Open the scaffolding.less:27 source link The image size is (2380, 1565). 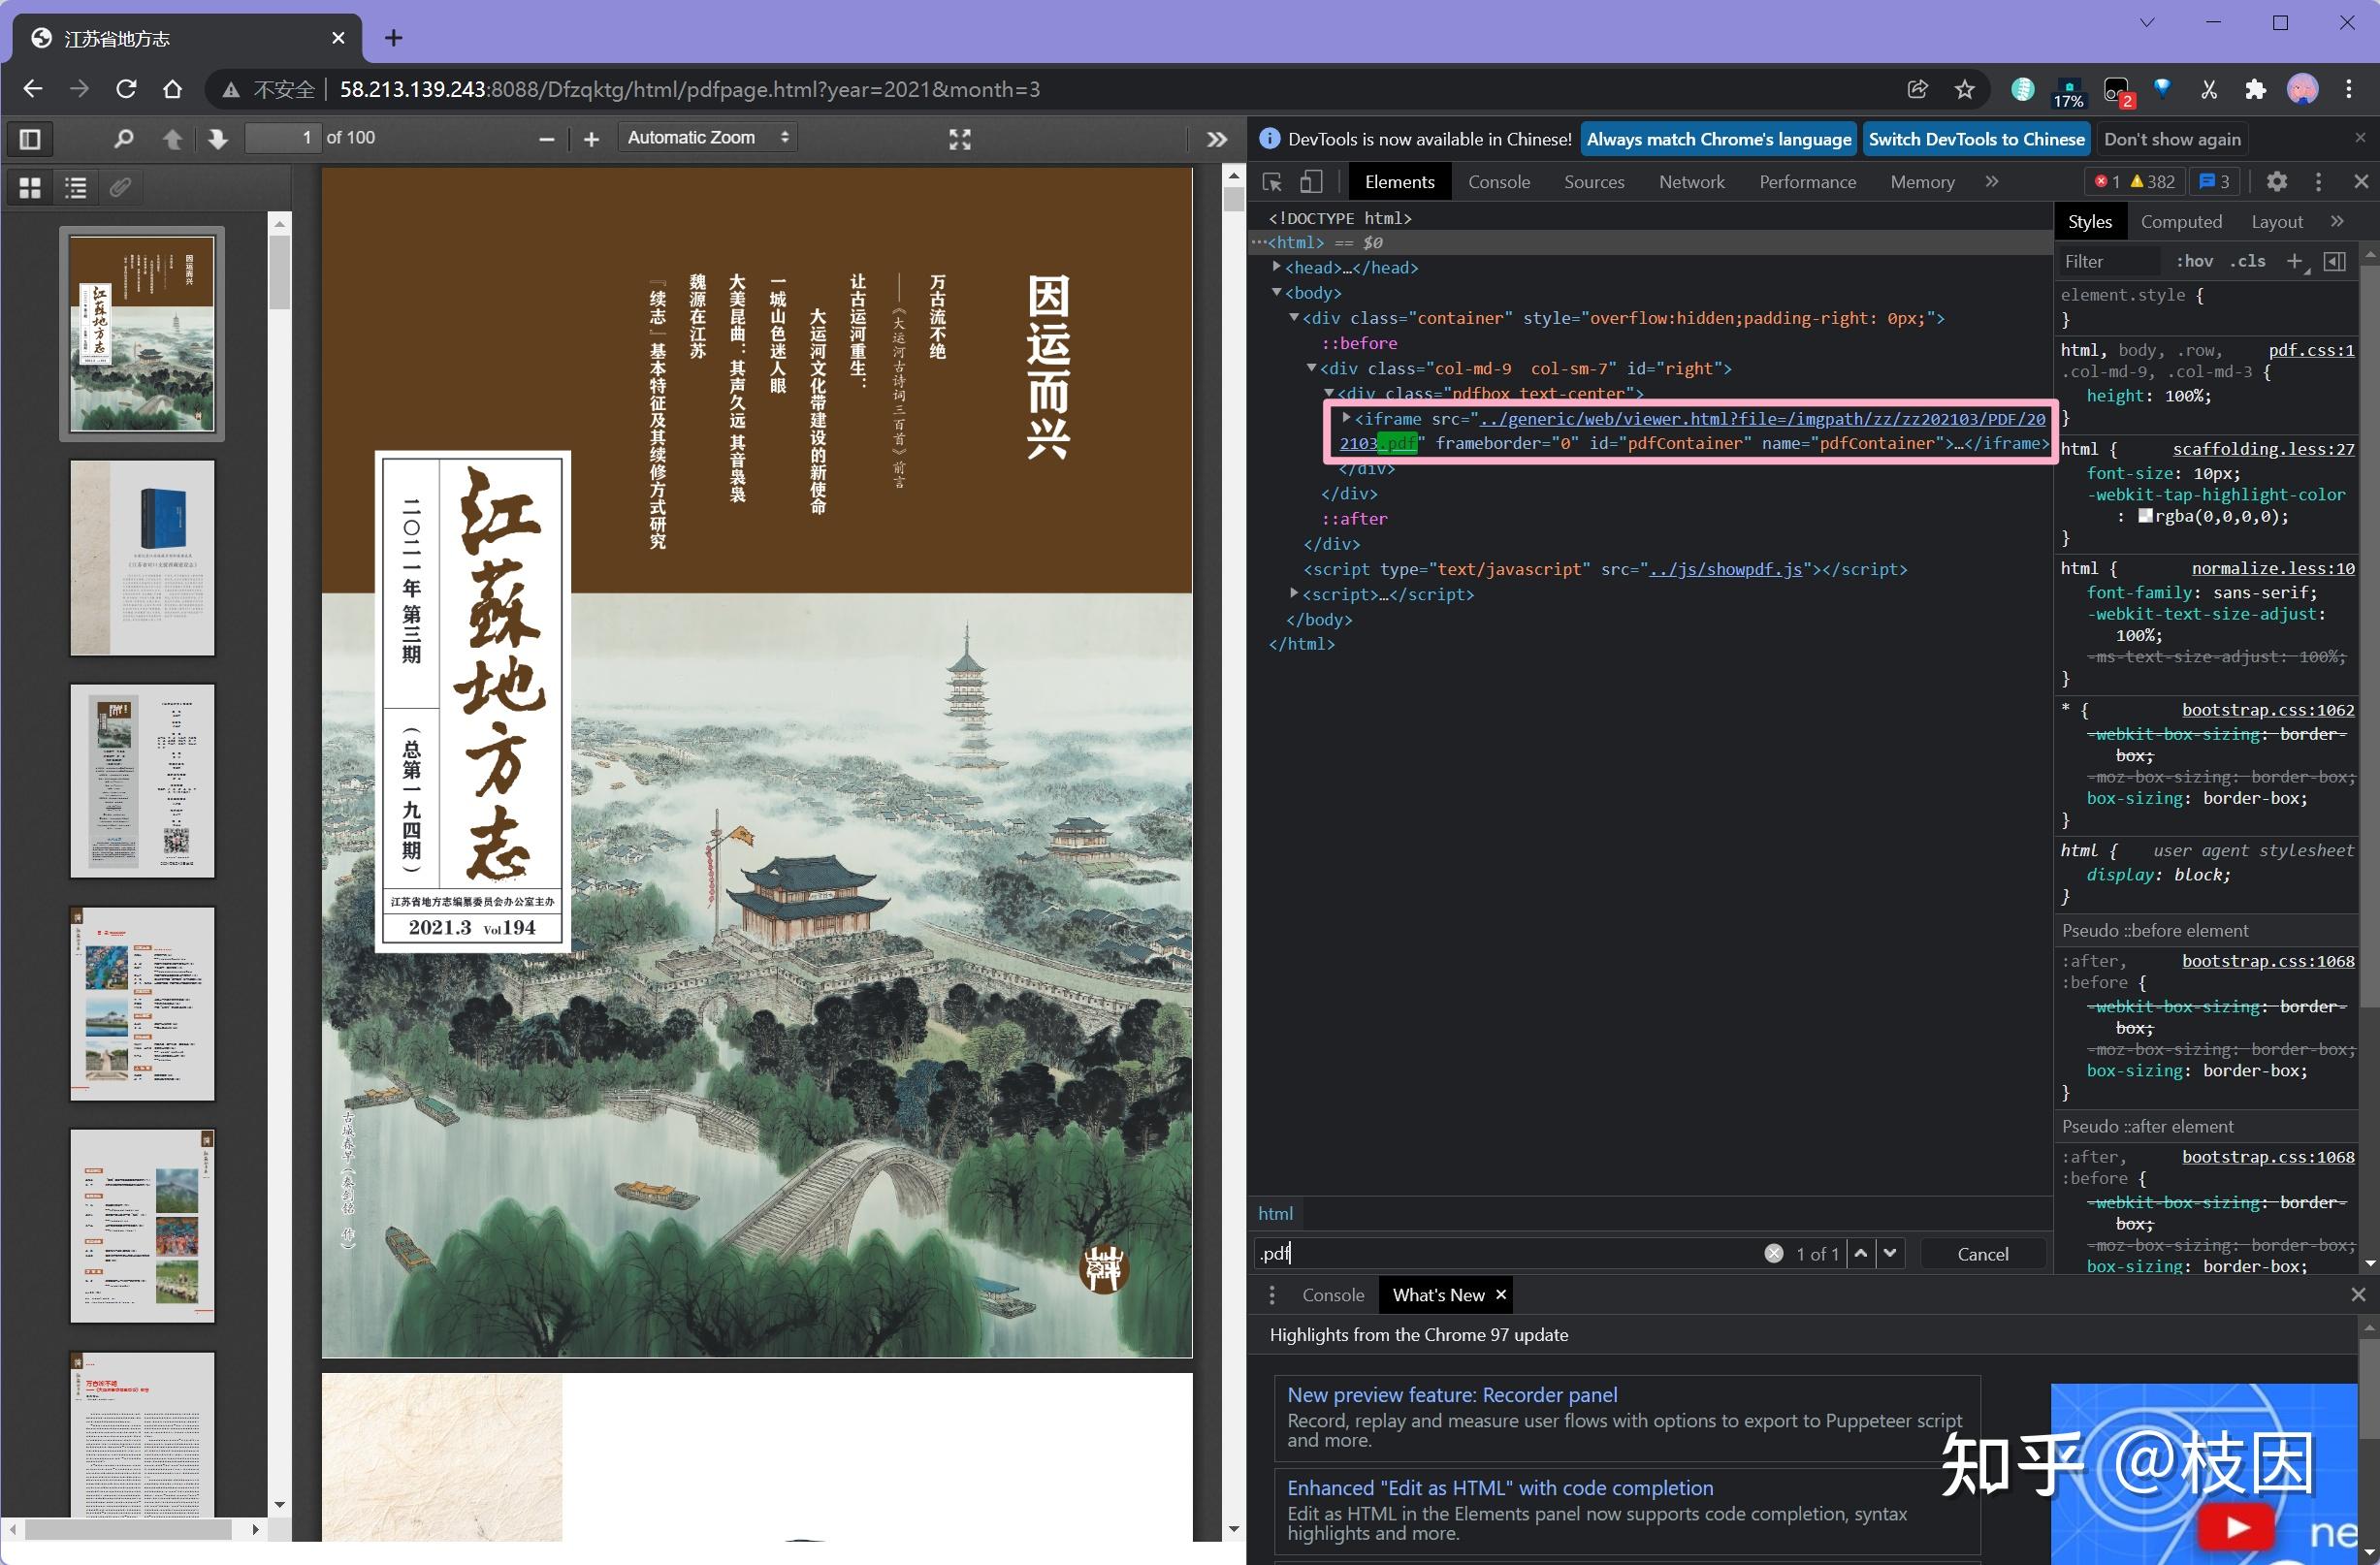(2263, 449)
